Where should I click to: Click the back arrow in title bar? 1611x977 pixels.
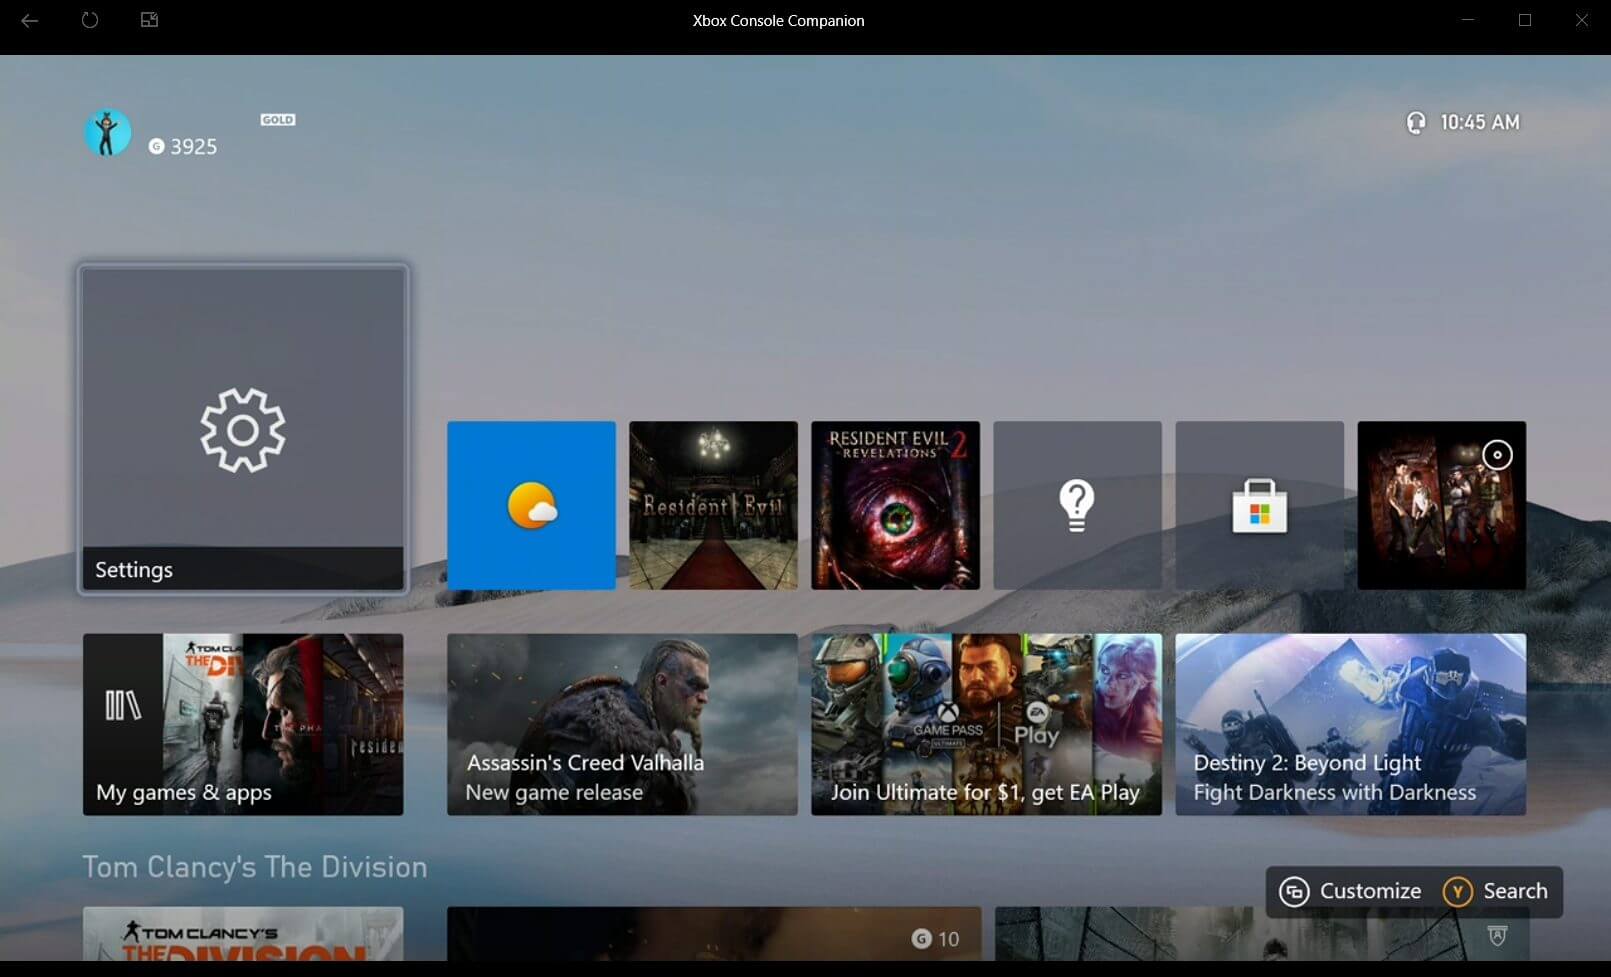pos(30,20)
